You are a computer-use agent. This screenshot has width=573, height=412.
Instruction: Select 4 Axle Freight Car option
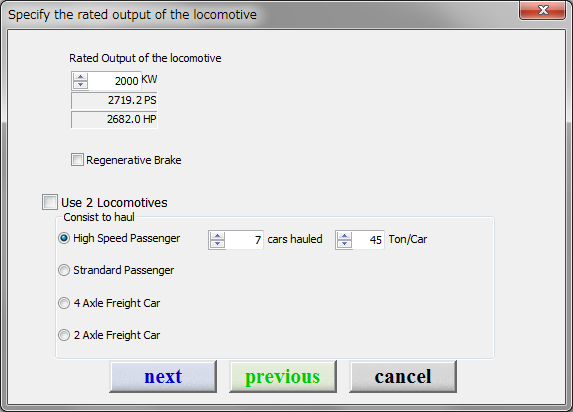[x=64, y=303]
